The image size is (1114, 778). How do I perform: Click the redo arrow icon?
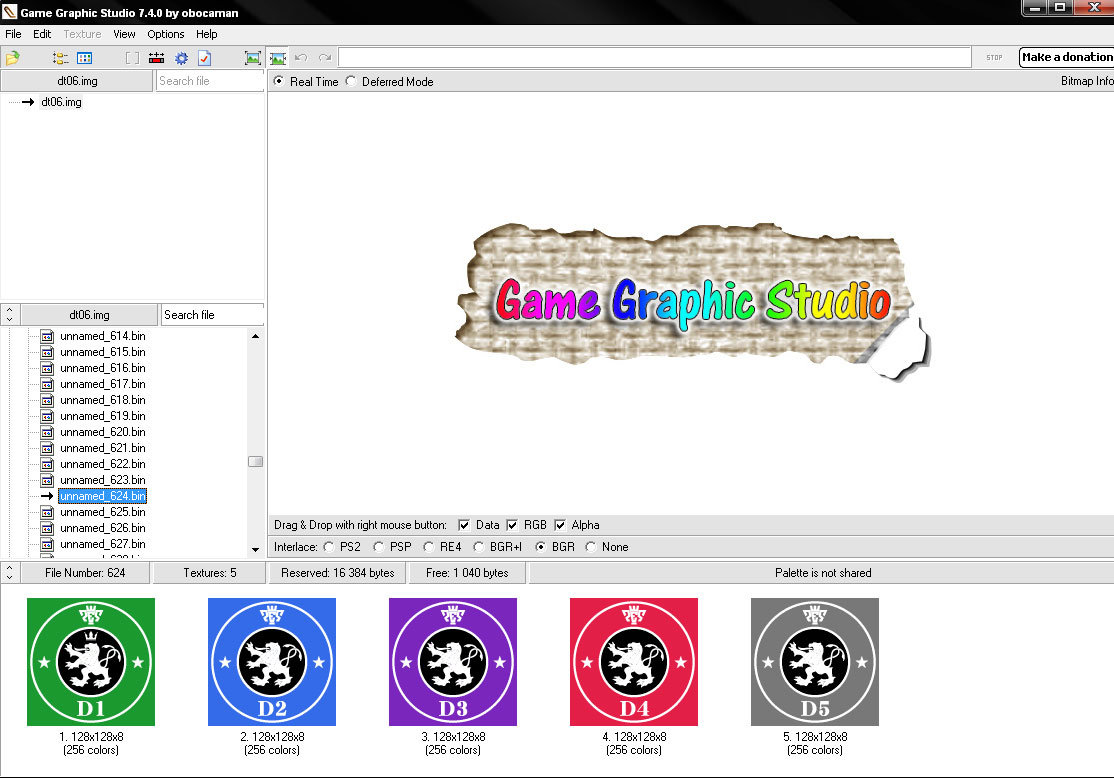(x=325, y=58)
